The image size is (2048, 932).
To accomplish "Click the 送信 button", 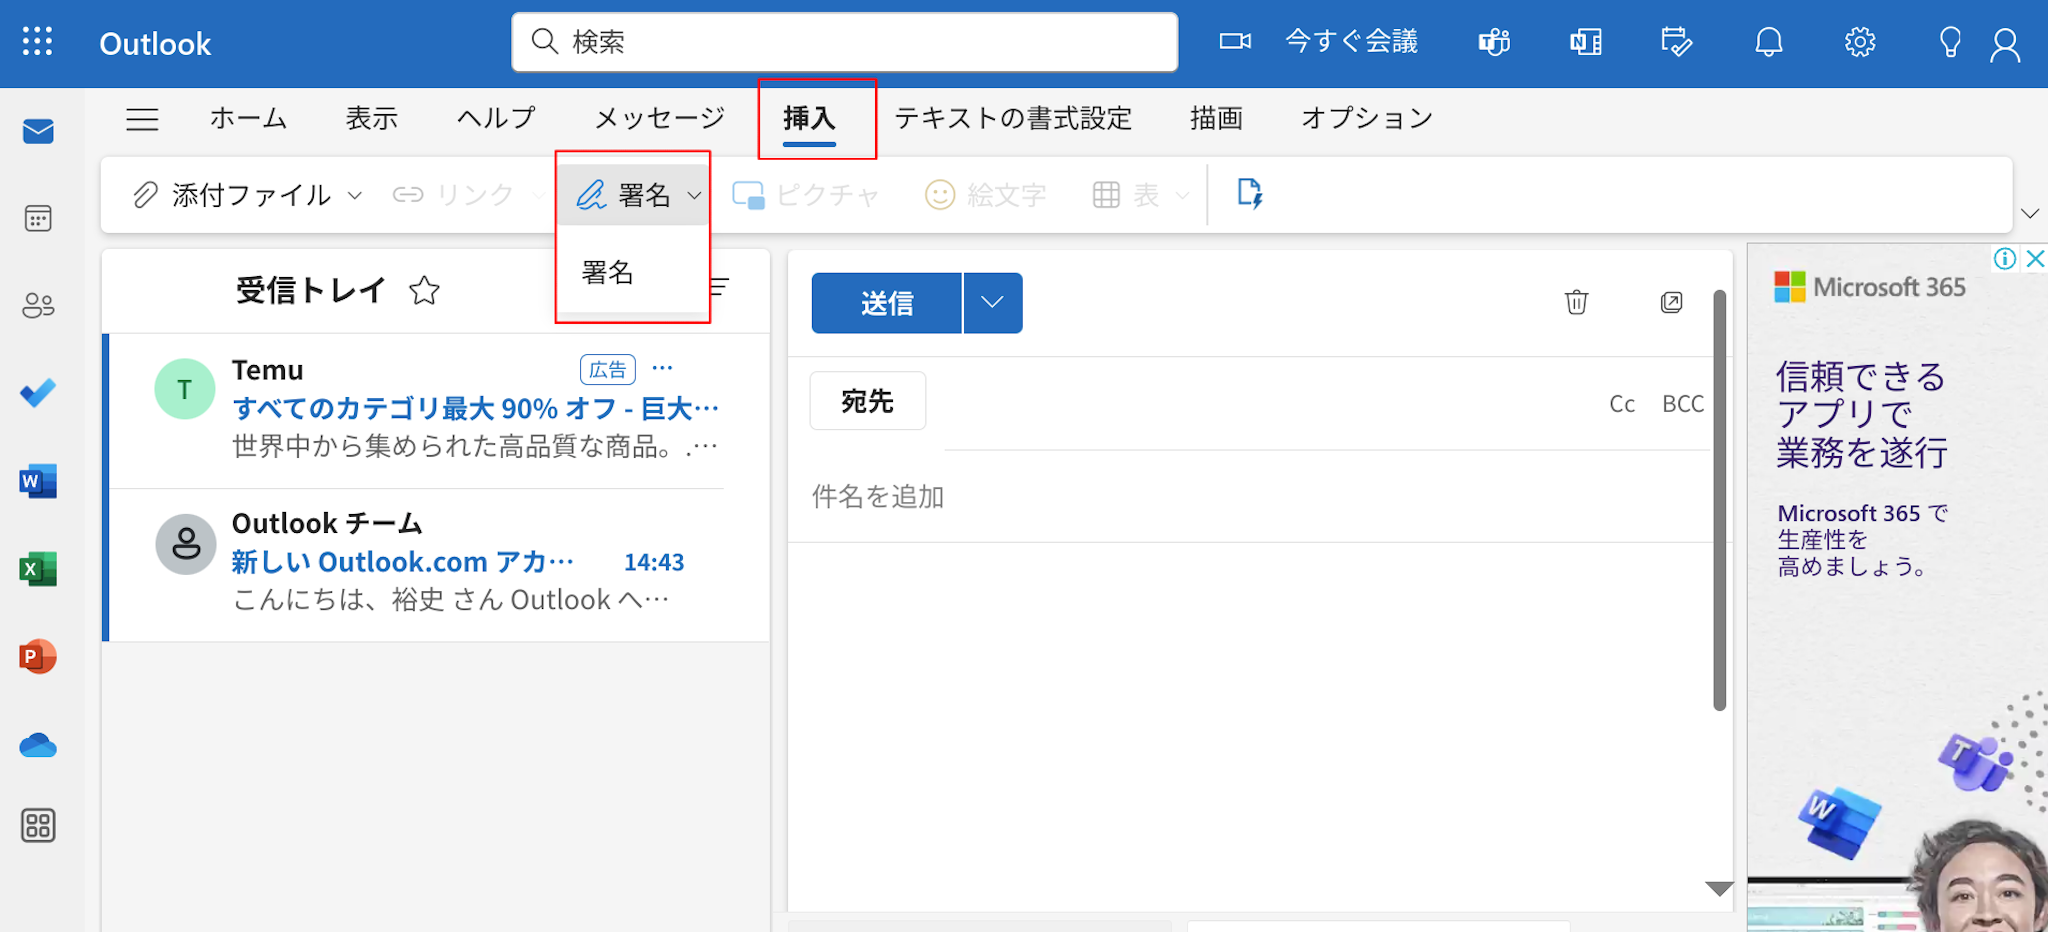I will point(886,303).
